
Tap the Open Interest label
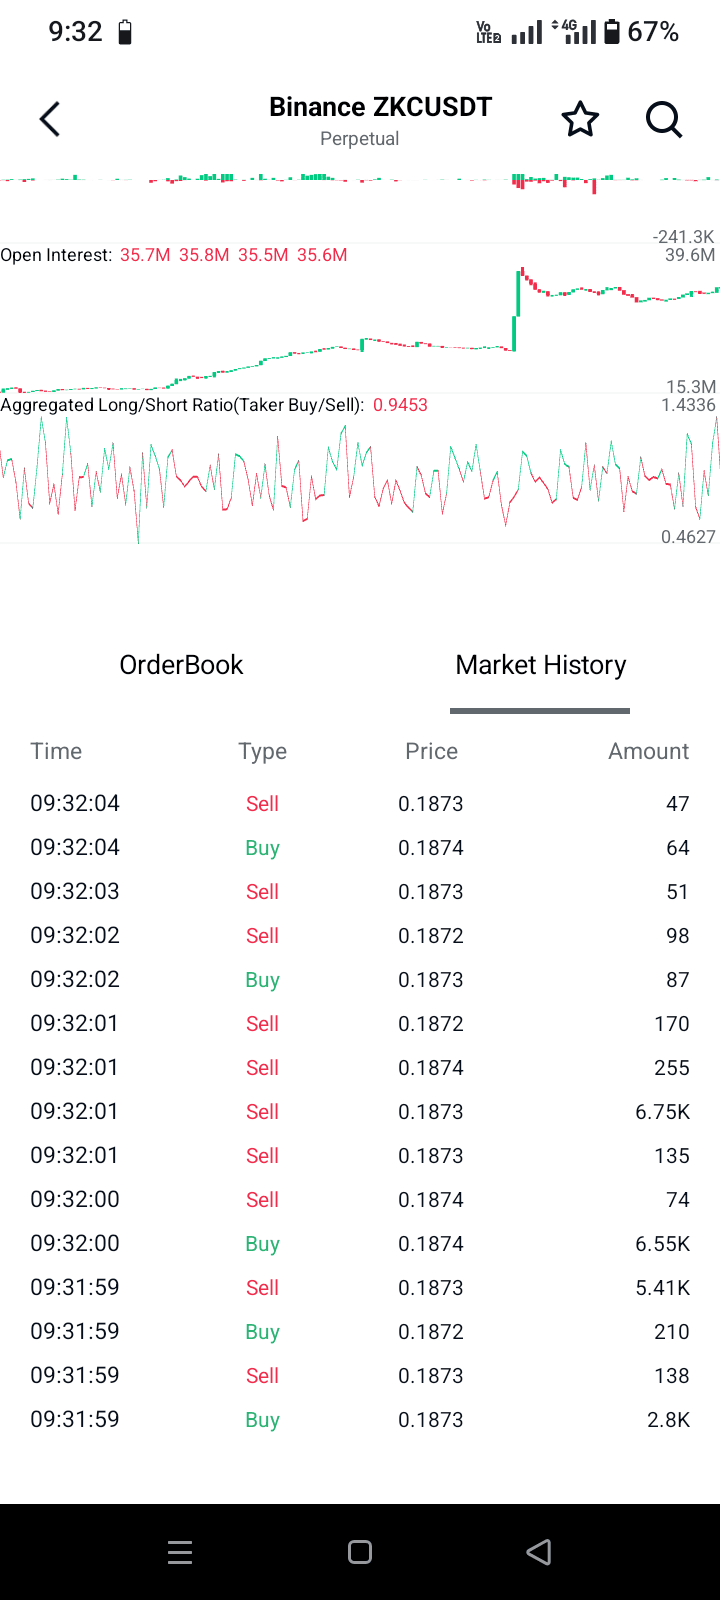click(56, 255)
